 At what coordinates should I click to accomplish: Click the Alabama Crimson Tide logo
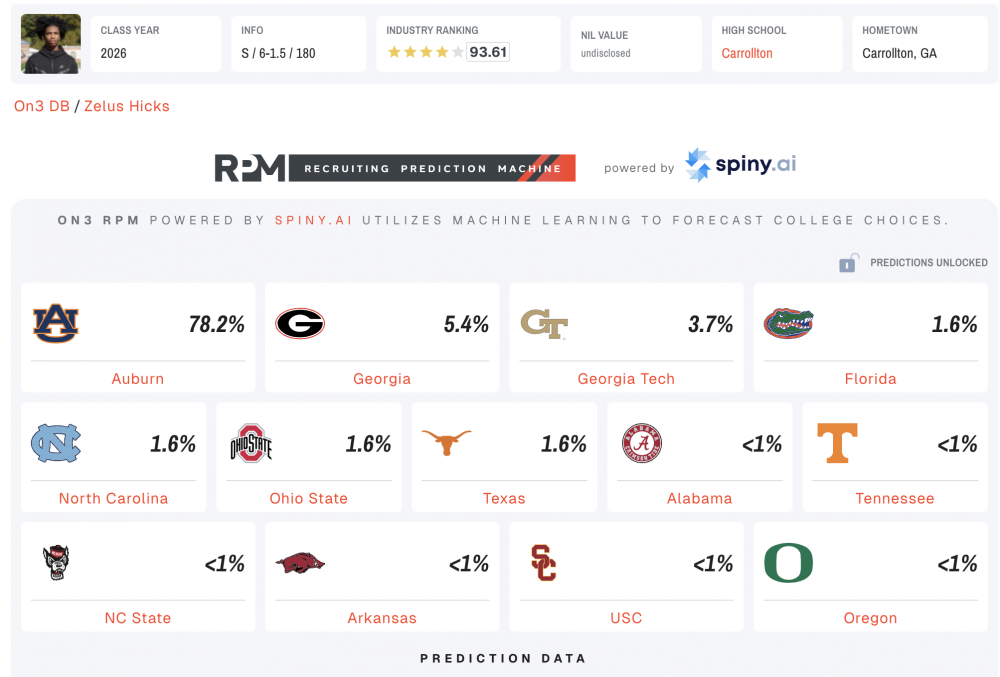coord(642,443)
